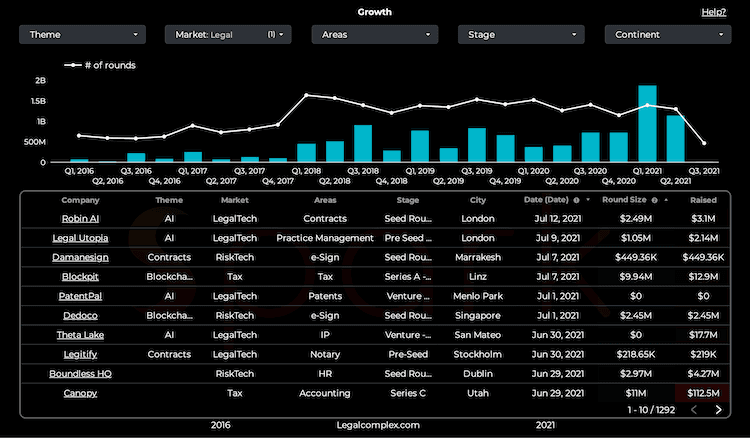750x438 pixels.
Task: Open the Canopy company link
Action: 79,393
